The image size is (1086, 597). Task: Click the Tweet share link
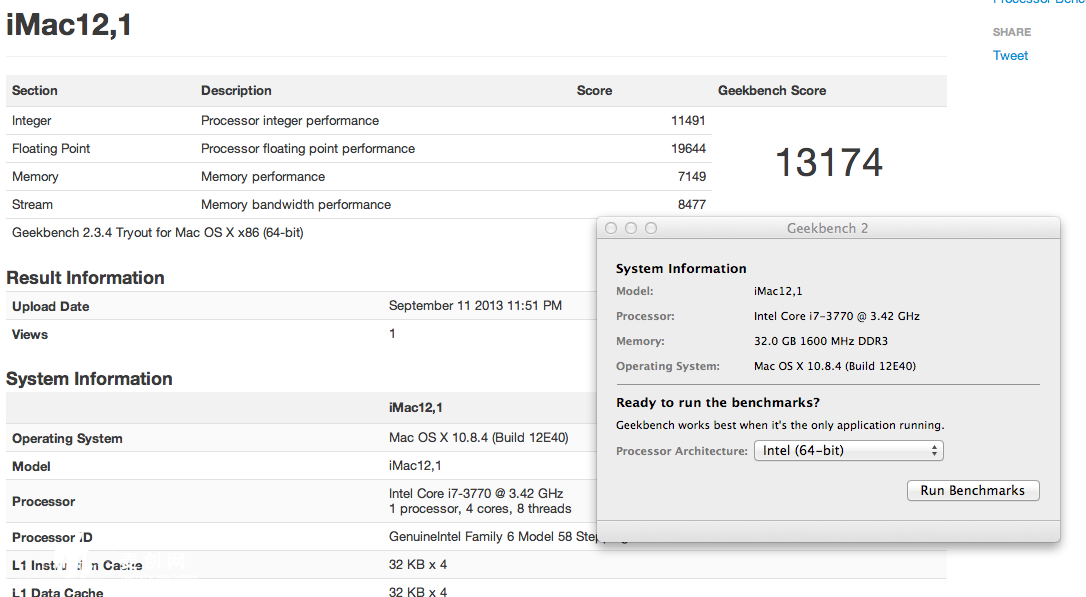1010,56
